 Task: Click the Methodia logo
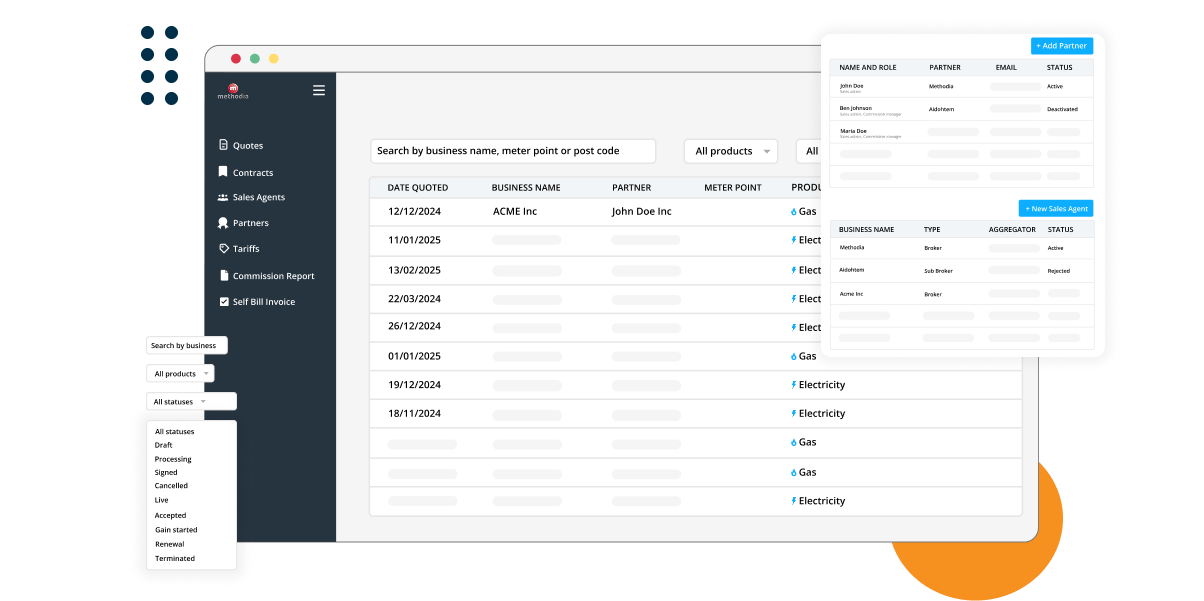tap(234, 90)
